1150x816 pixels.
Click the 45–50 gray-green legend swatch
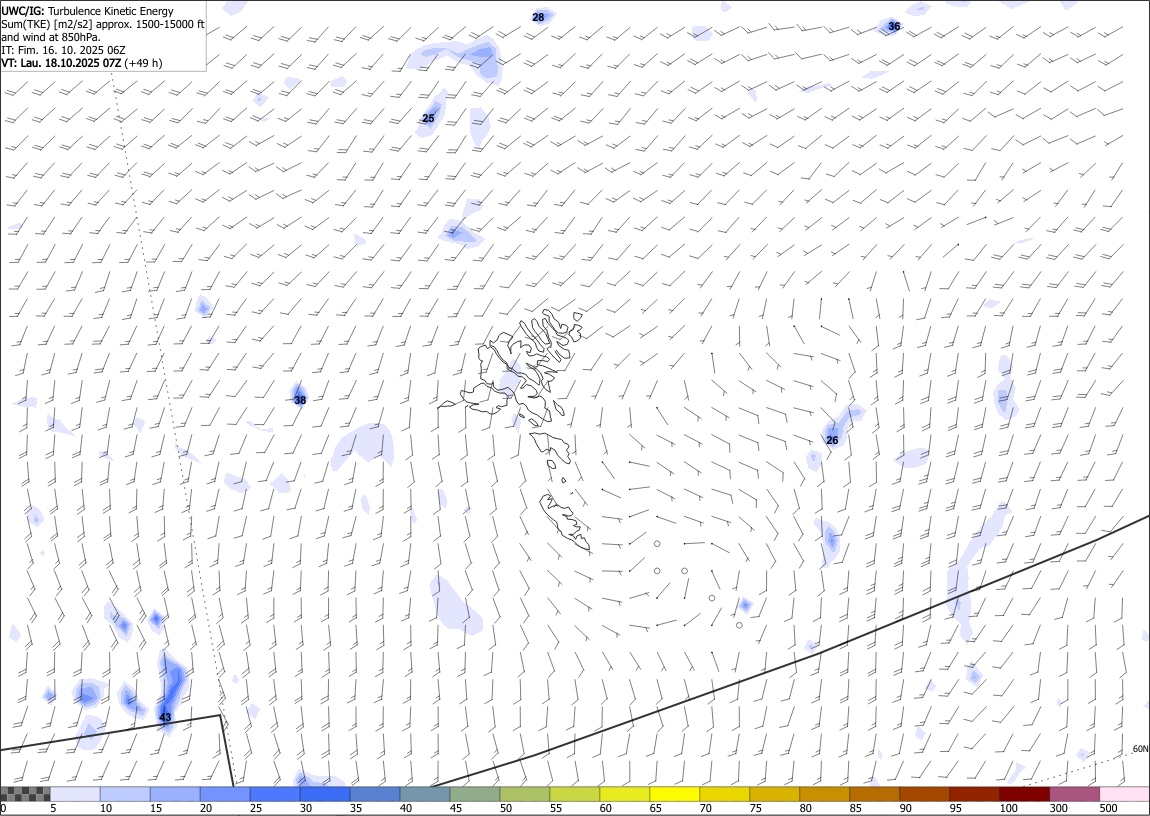[475, 794]
